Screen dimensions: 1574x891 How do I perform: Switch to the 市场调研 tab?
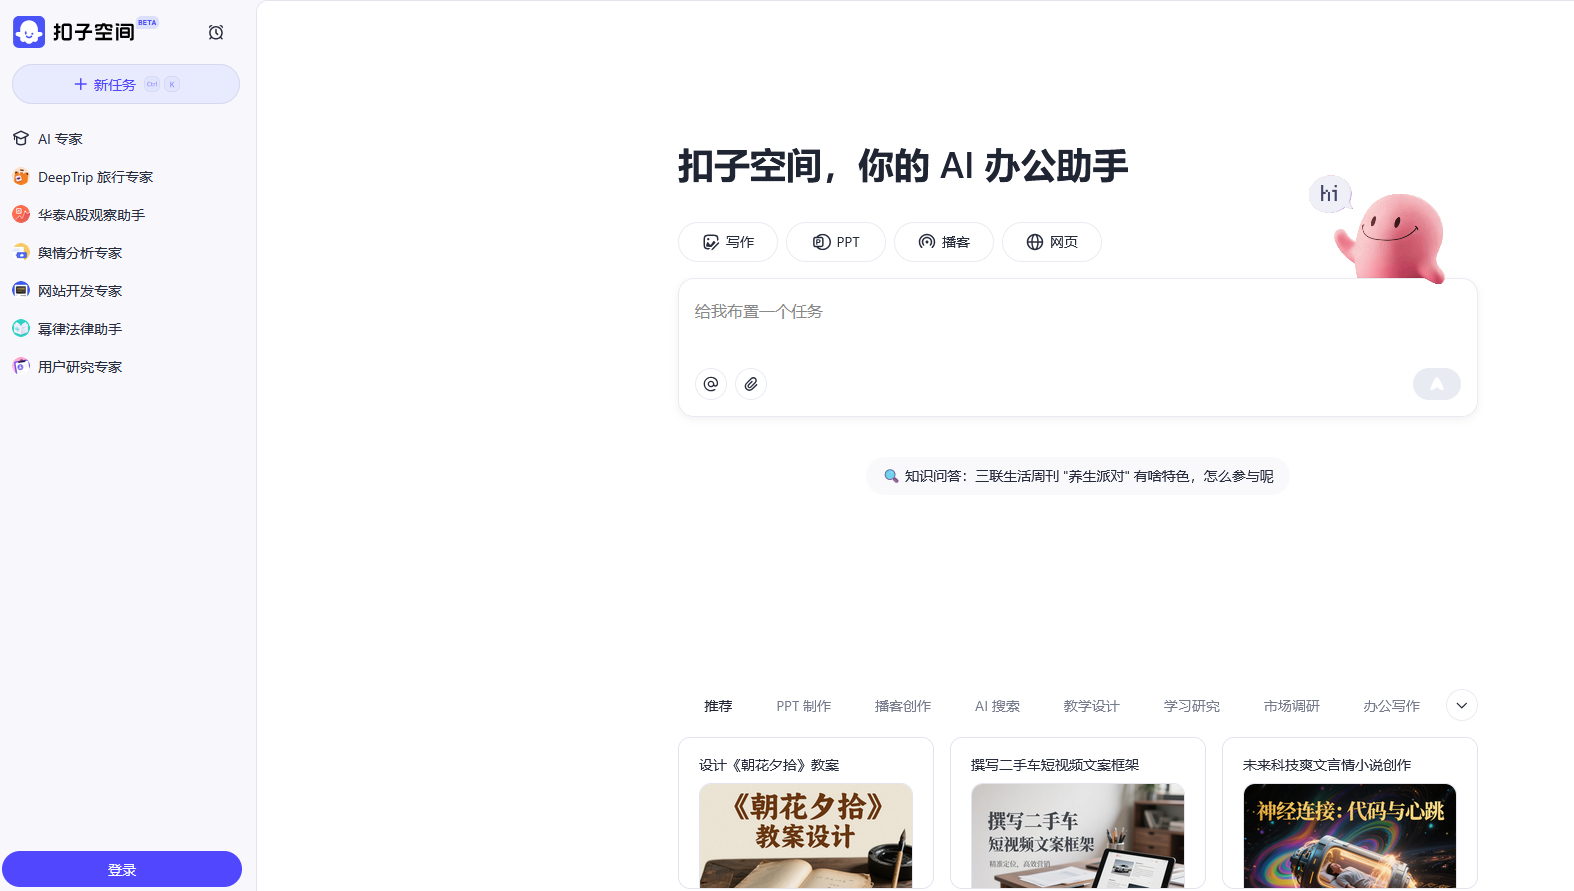(1292, 706)
